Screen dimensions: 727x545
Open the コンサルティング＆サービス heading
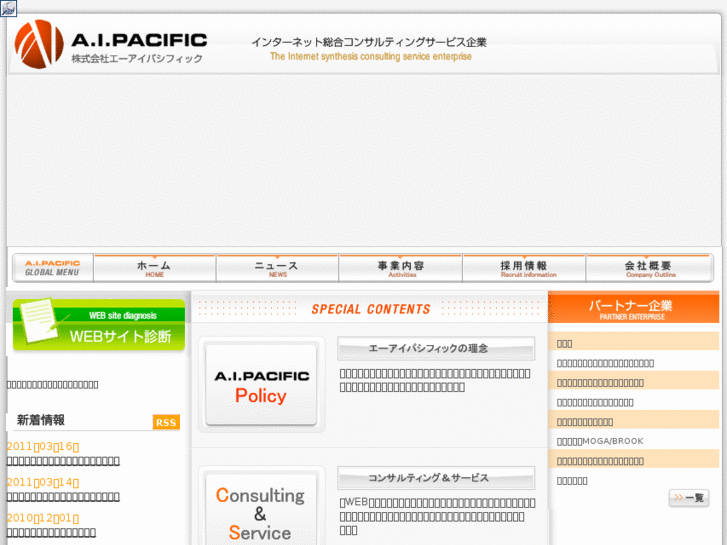point(436,478)
